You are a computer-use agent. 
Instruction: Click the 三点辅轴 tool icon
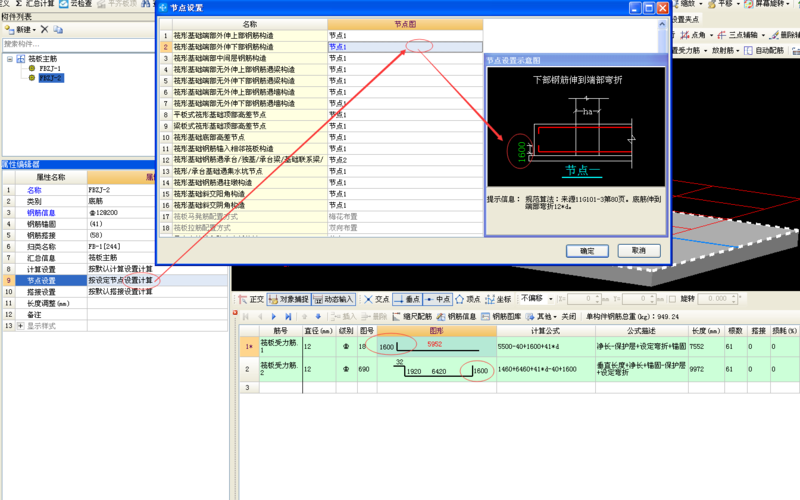click(x=721, y=35)
